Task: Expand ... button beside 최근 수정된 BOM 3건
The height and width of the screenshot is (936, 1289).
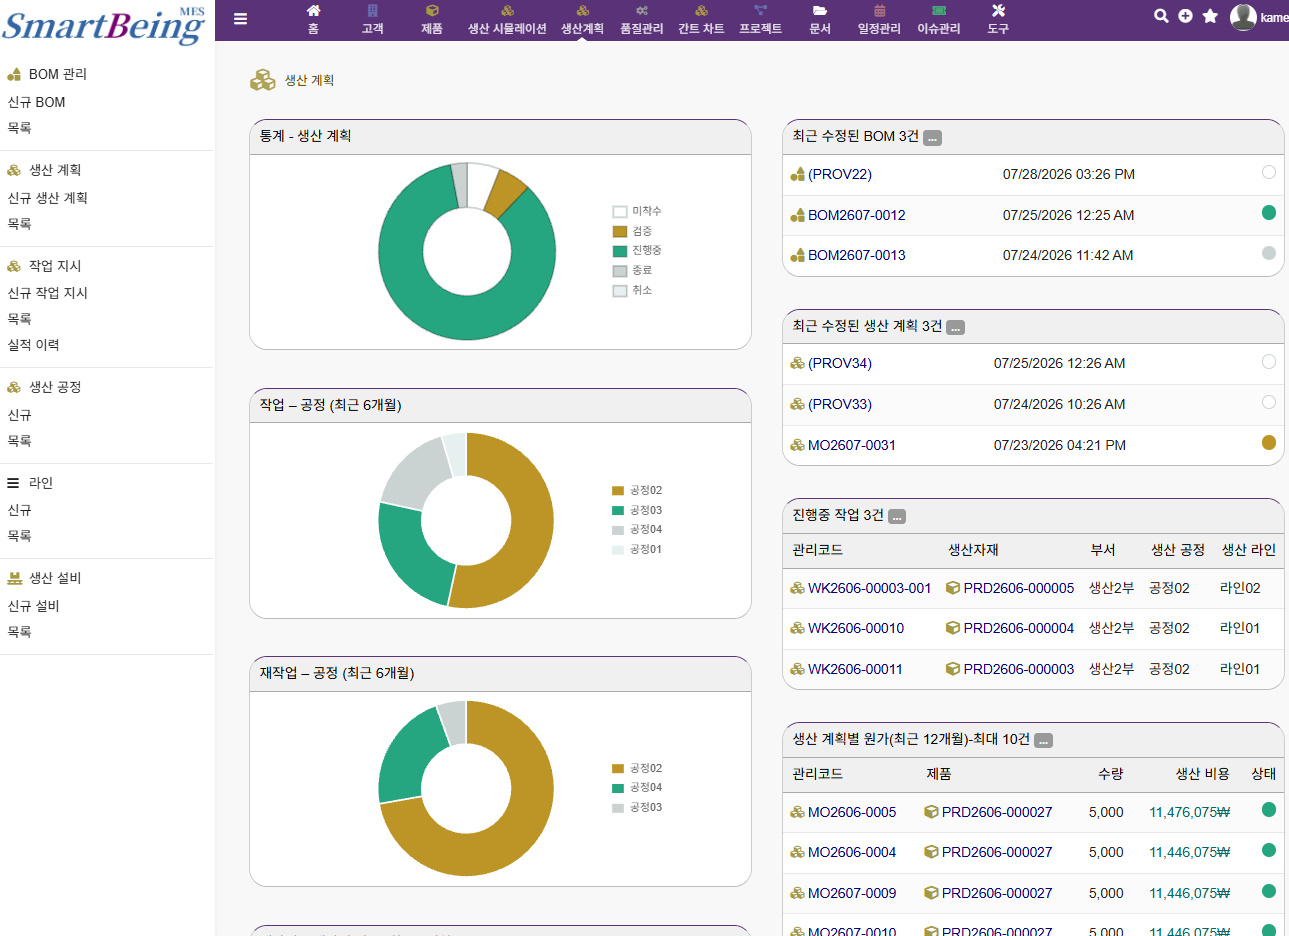Action: (932, 138)
